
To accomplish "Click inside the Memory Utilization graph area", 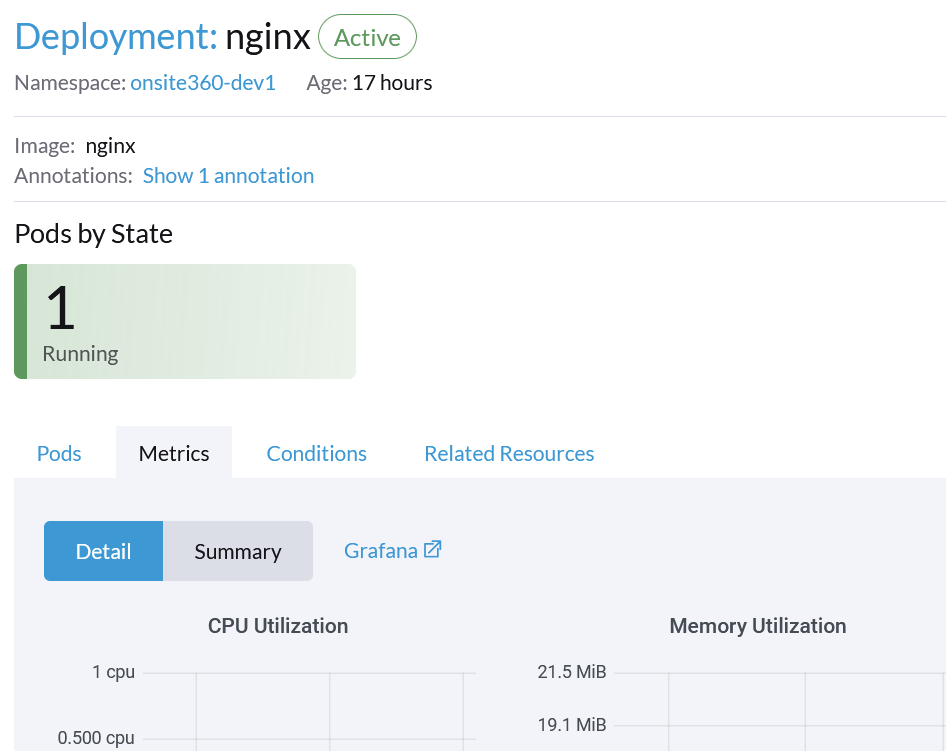I will [790, 710].
